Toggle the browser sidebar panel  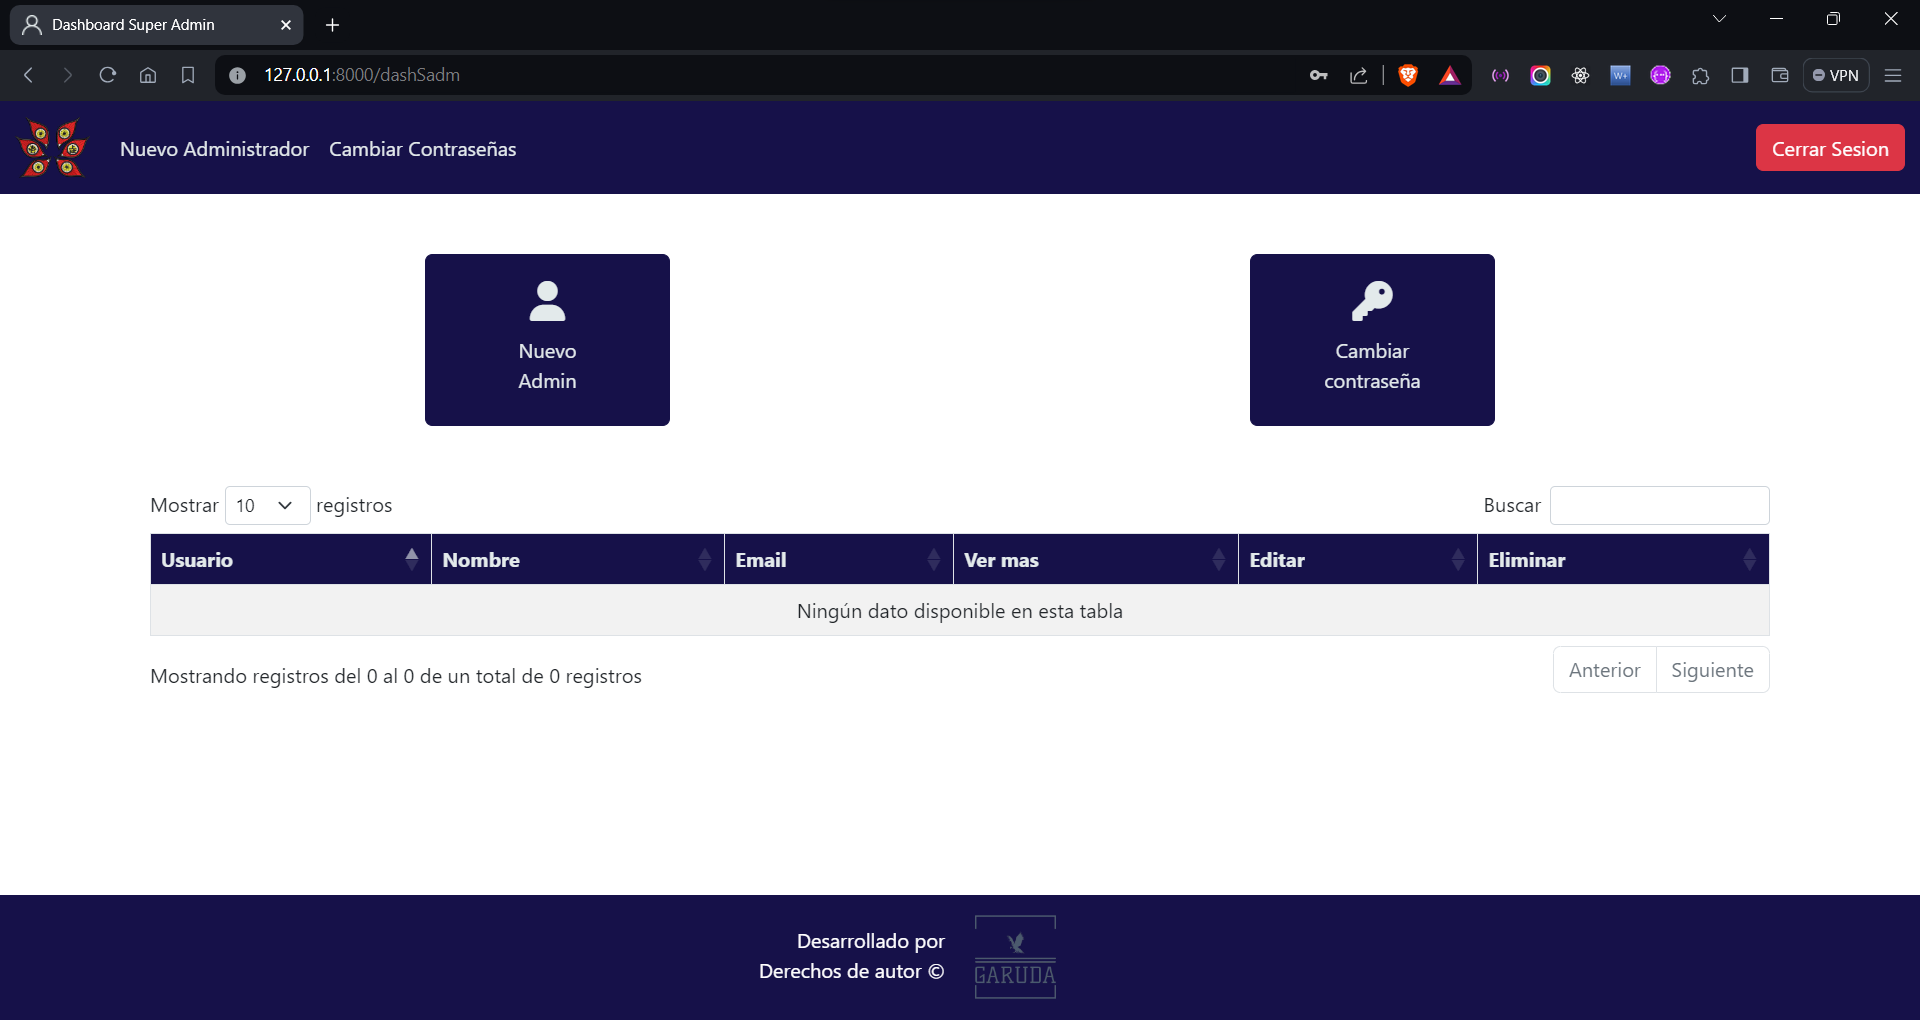1740,75
